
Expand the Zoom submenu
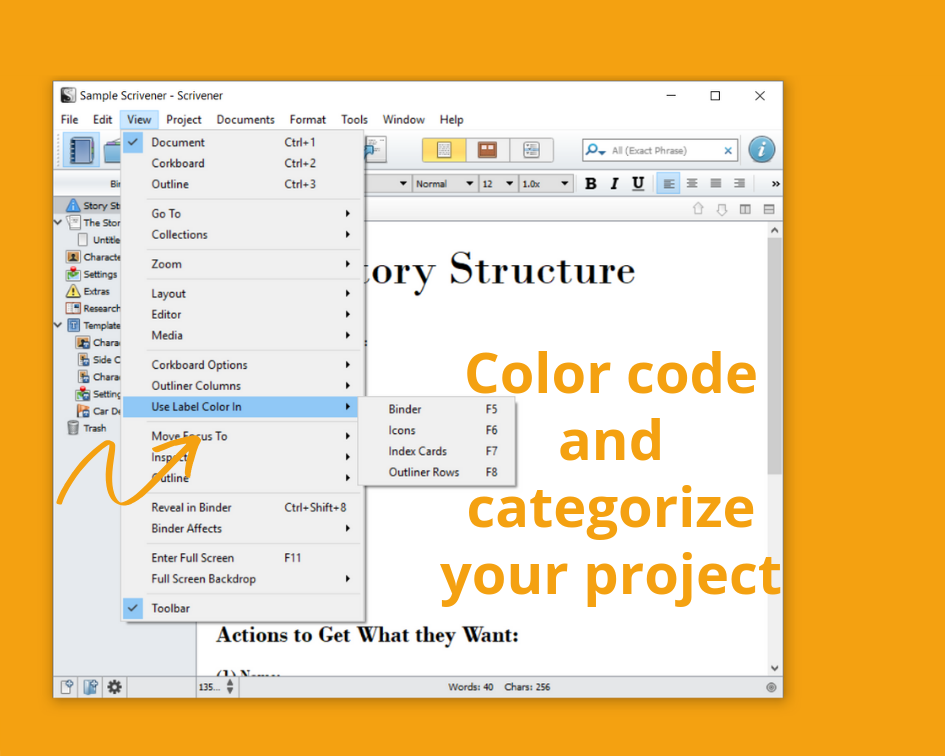click(242, 264)
